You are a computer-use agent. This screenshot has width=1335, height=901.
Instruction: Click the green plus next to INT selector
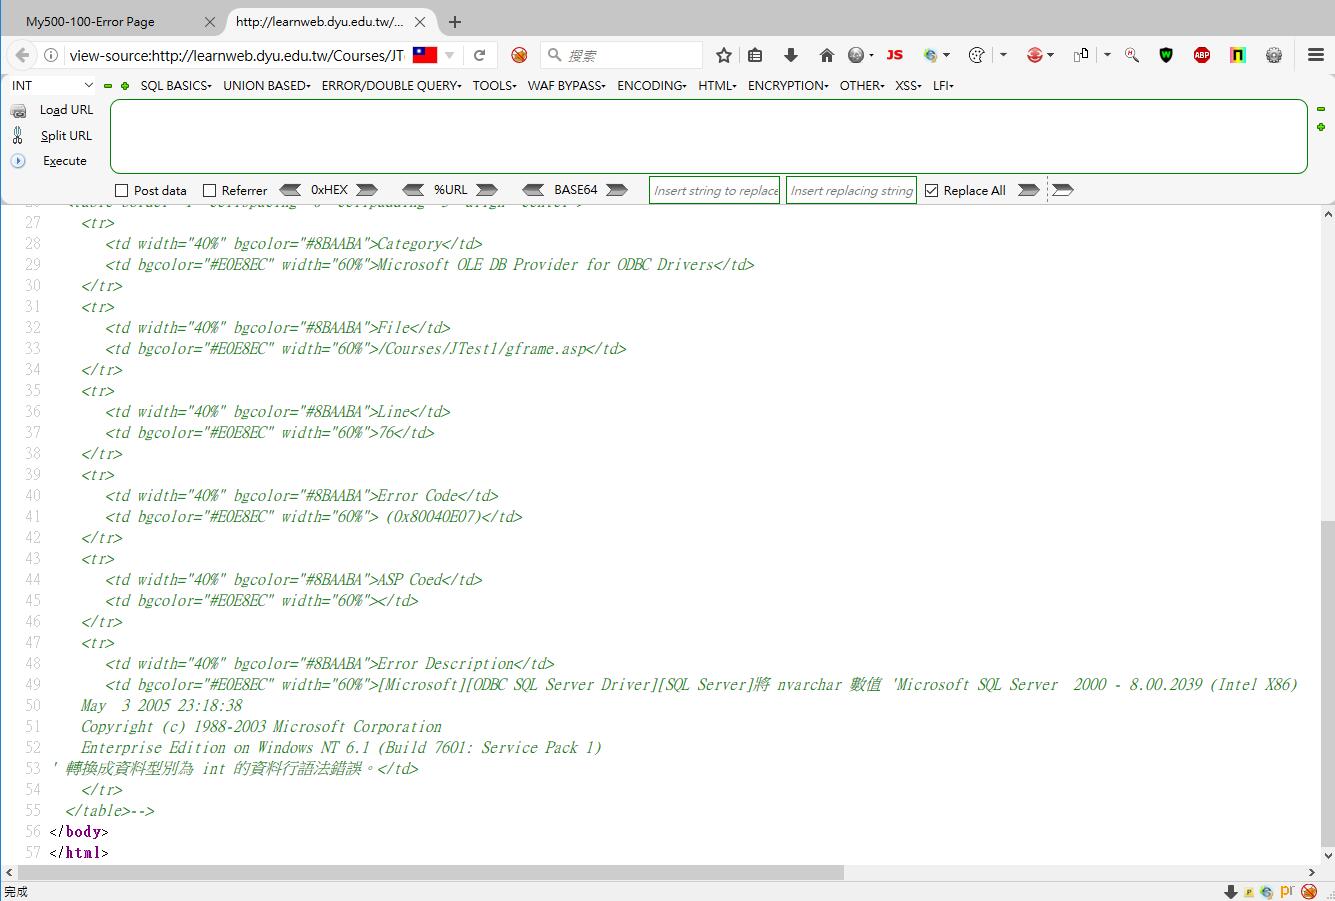(125, 86)
